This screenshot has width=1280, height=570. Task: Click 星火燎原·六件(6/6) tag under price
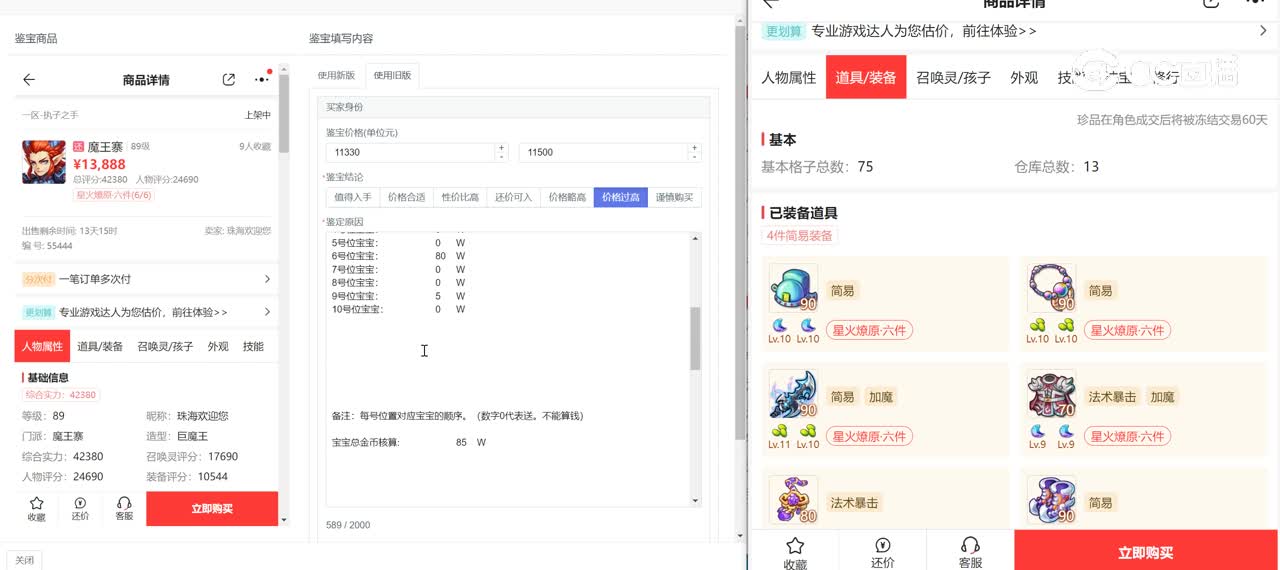coord(115,195)
